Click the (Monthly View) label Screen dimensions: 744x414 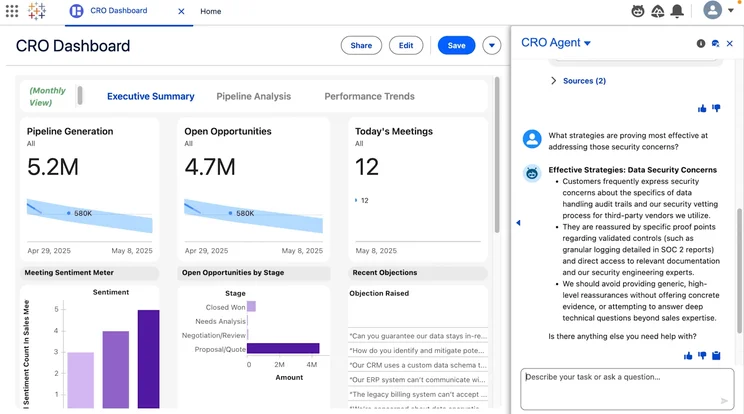tap(47, 96)
